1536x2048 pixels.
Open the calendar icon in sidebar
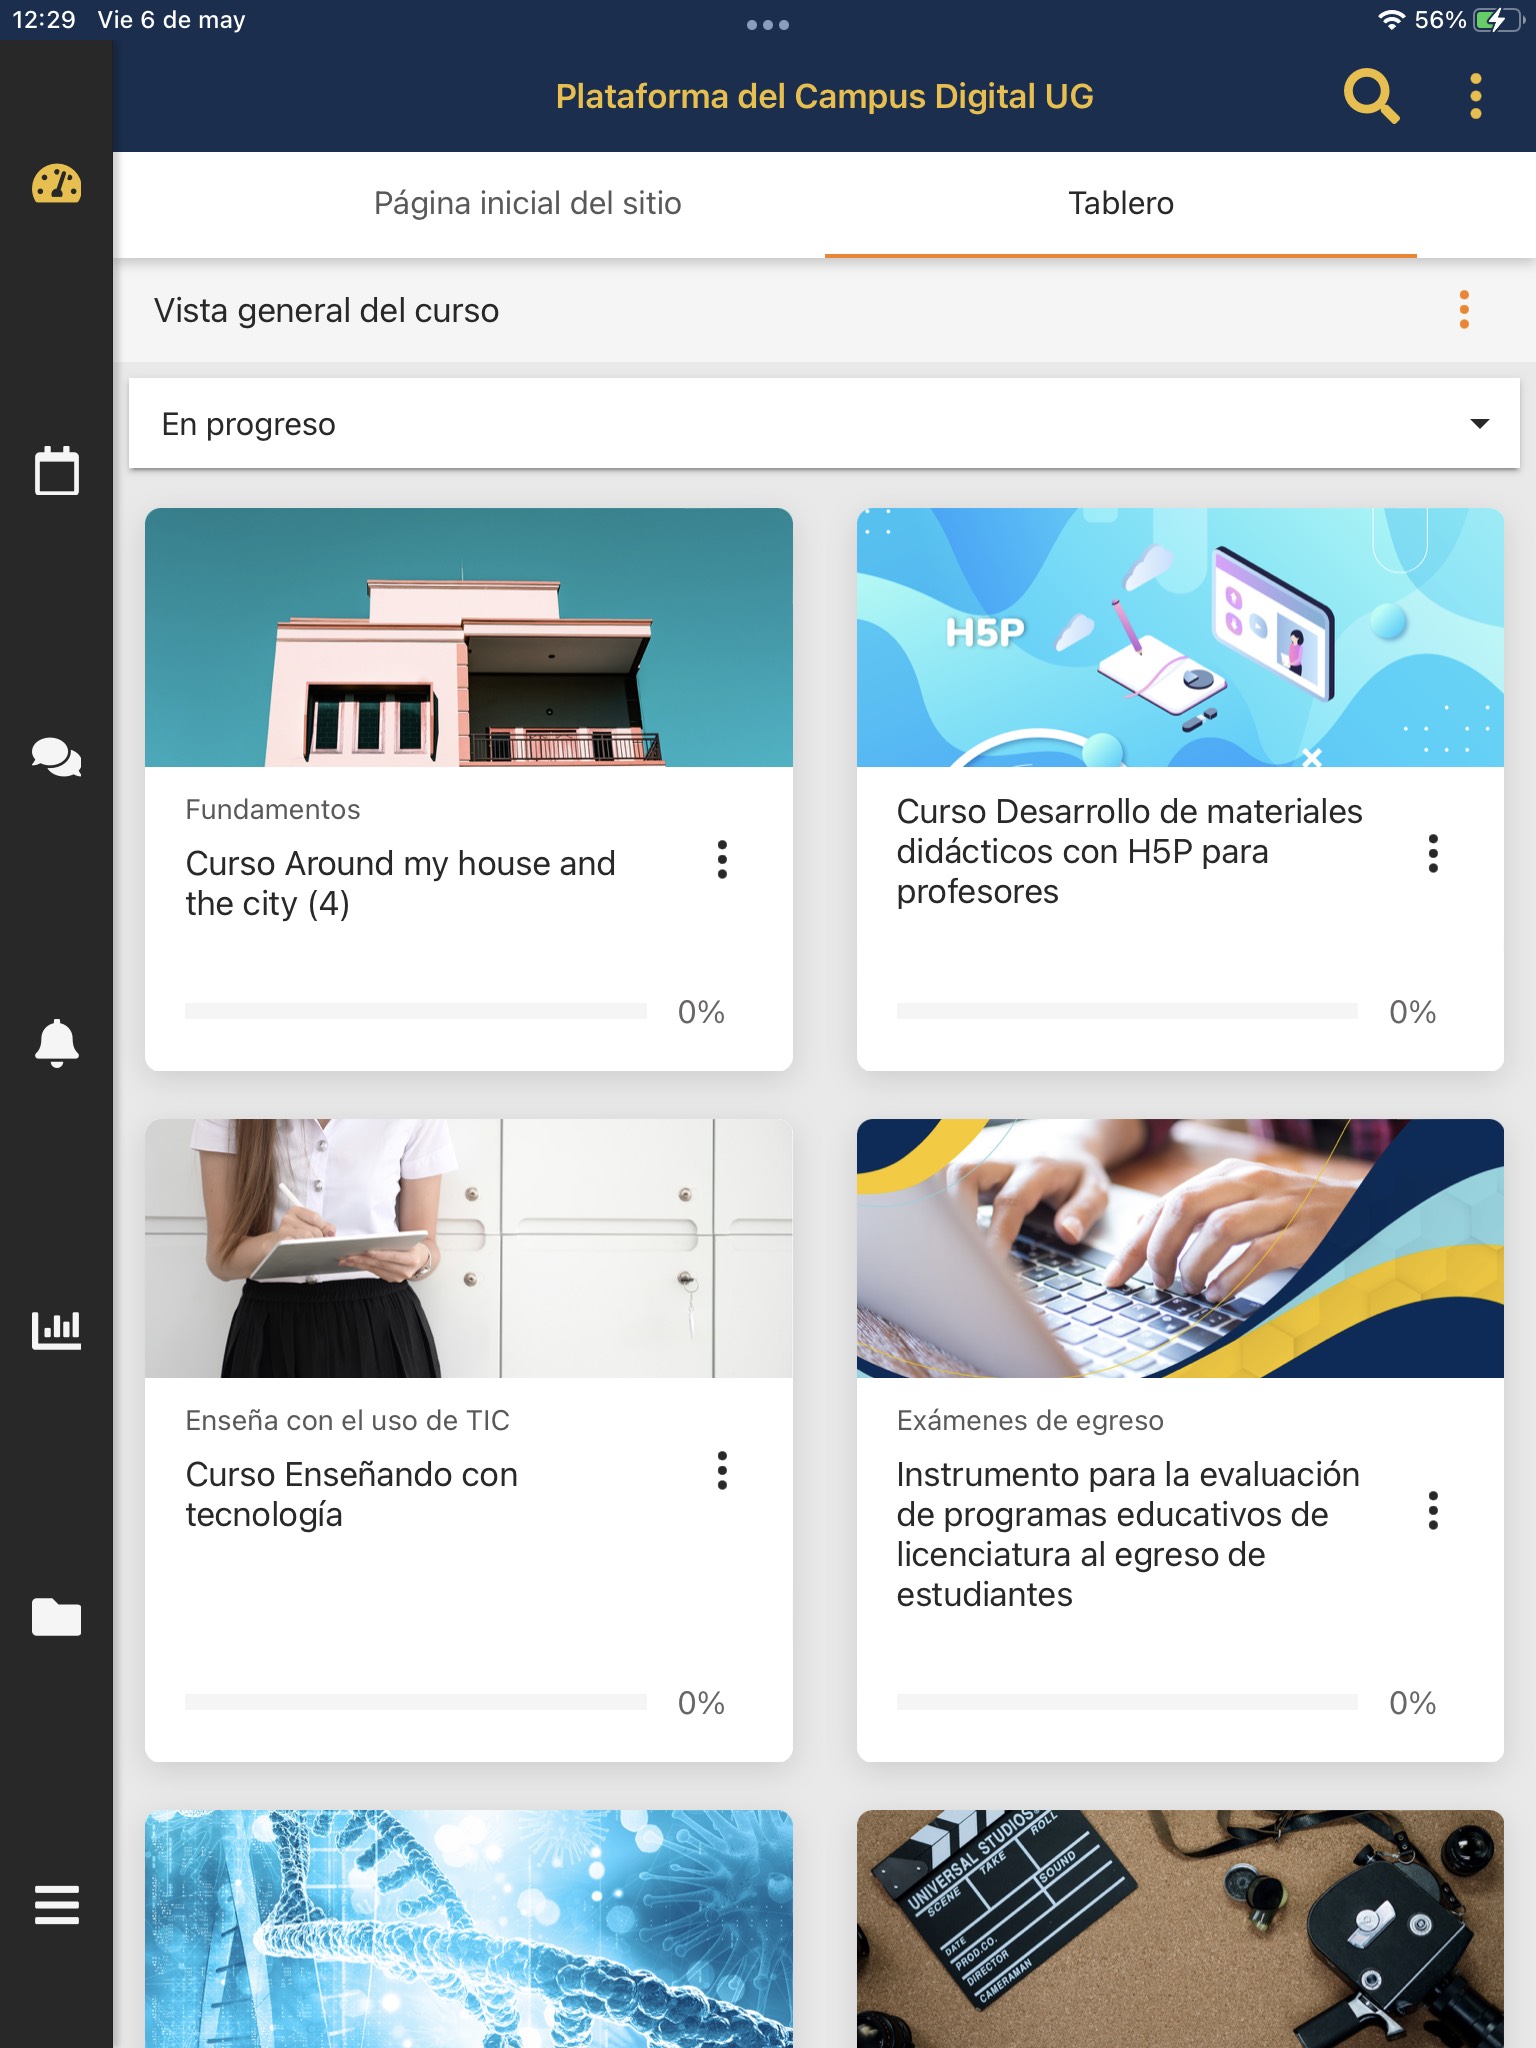(x=56, y=470)
